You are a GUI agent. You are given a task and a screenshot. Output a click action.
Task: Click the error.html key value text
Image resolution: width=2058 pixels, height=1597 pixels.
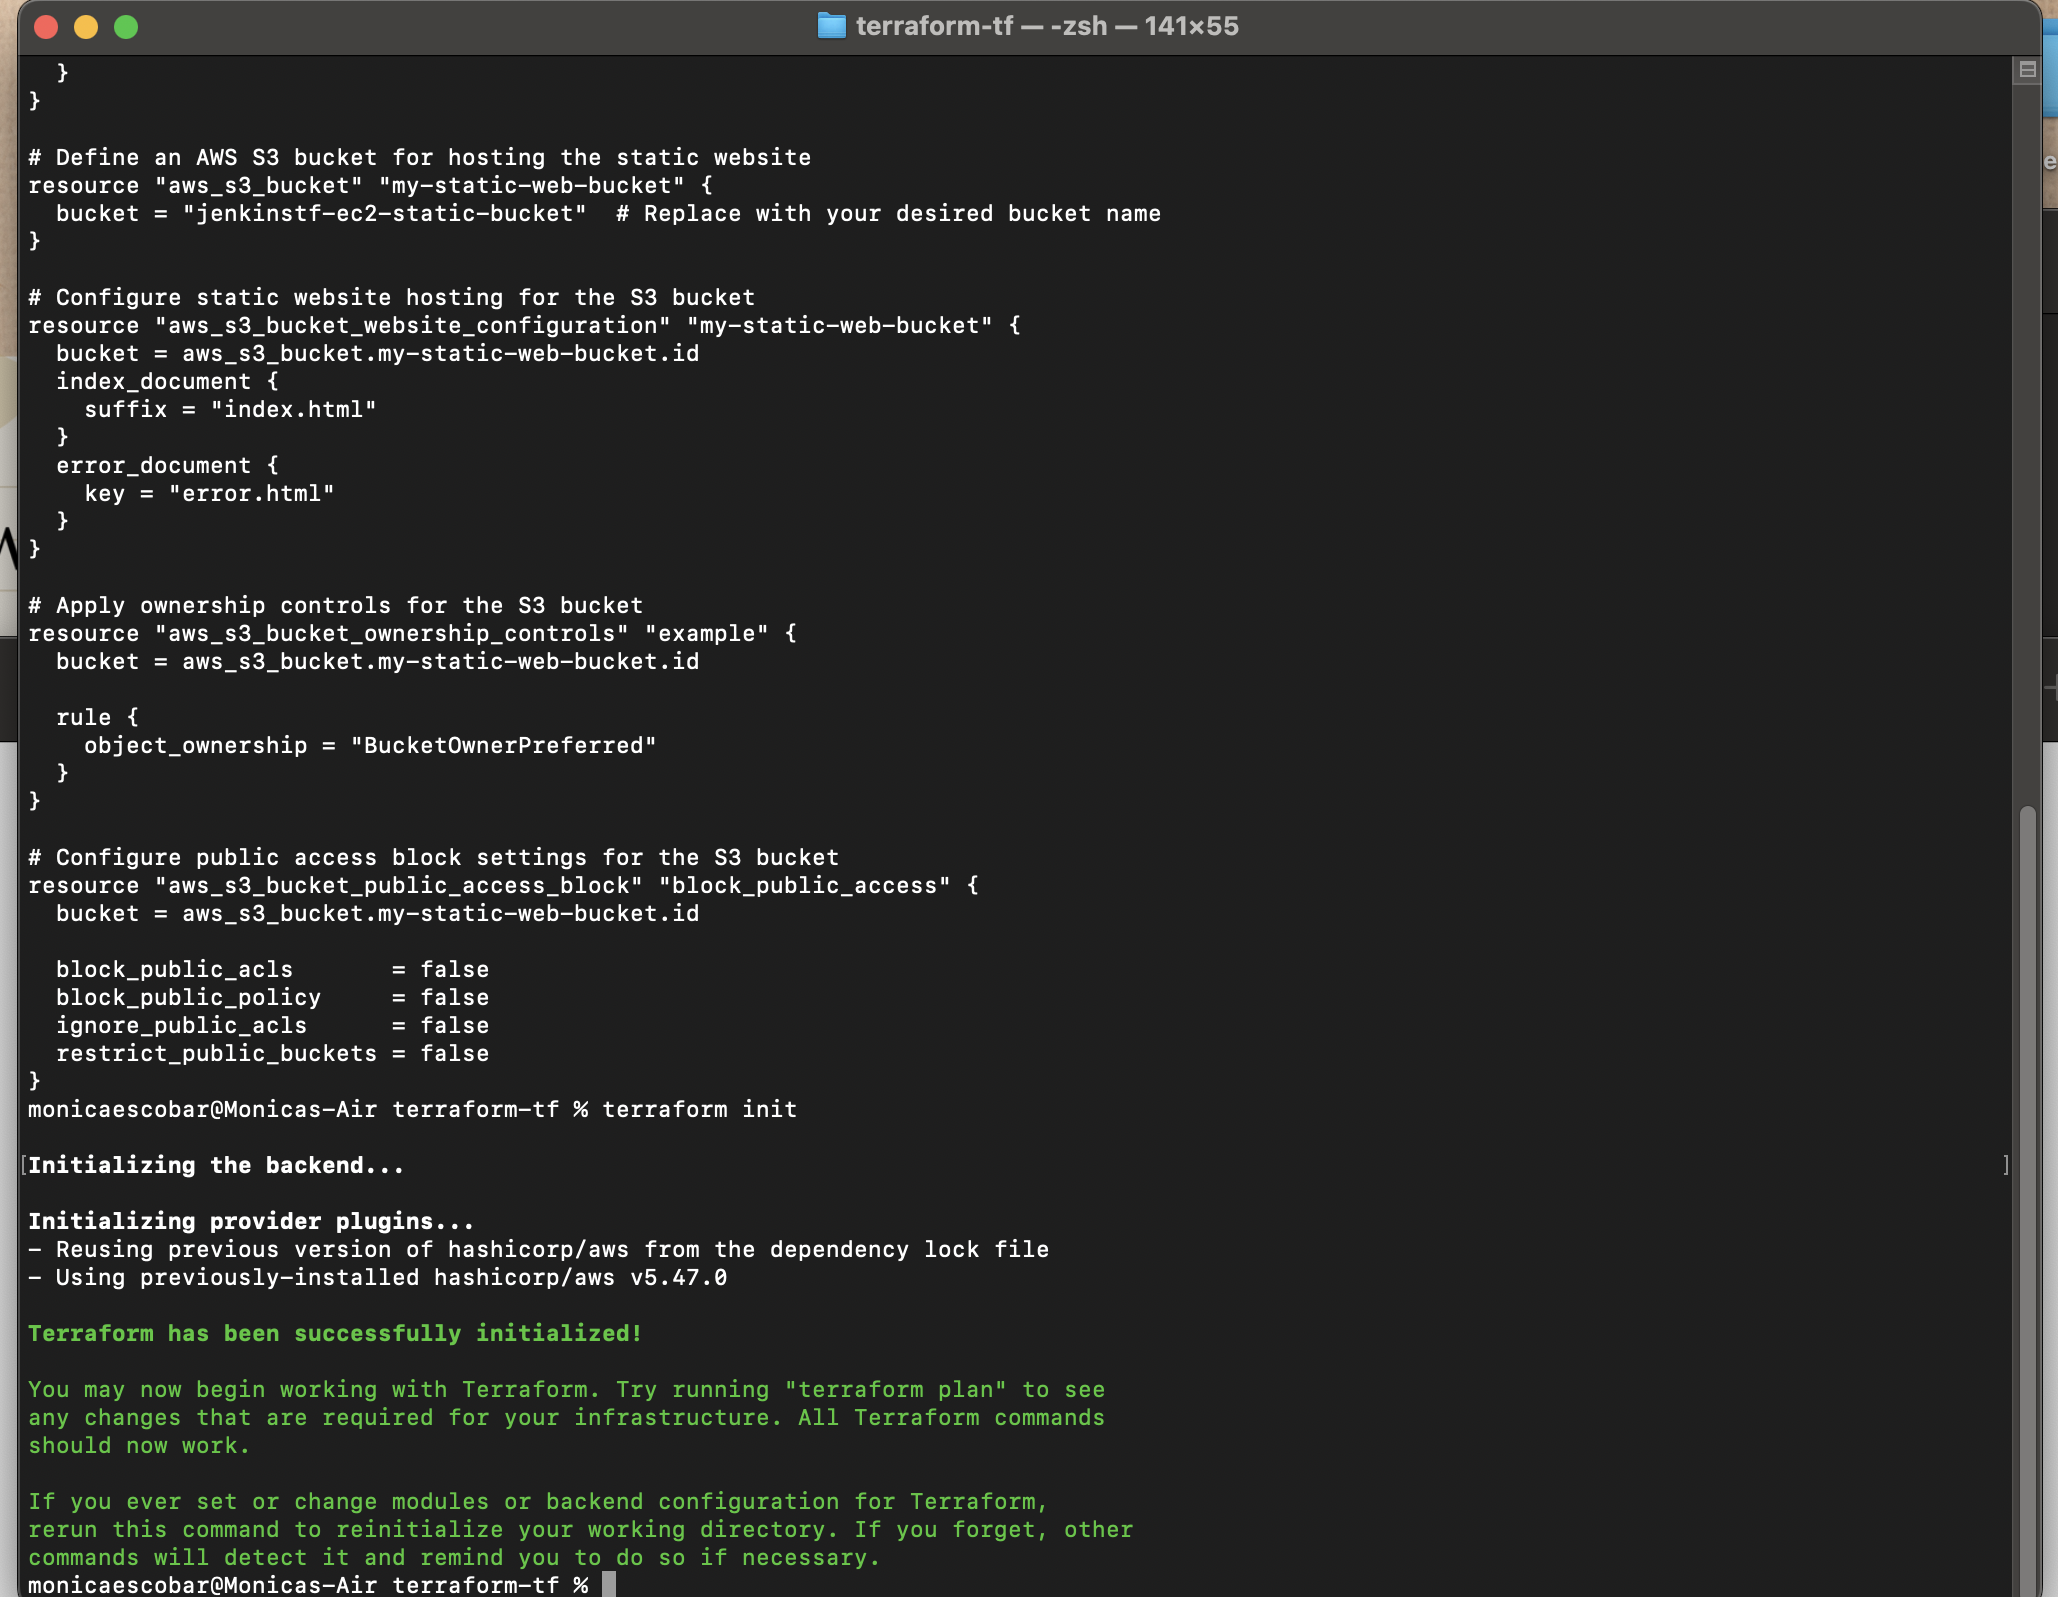(x=250, y=493)
